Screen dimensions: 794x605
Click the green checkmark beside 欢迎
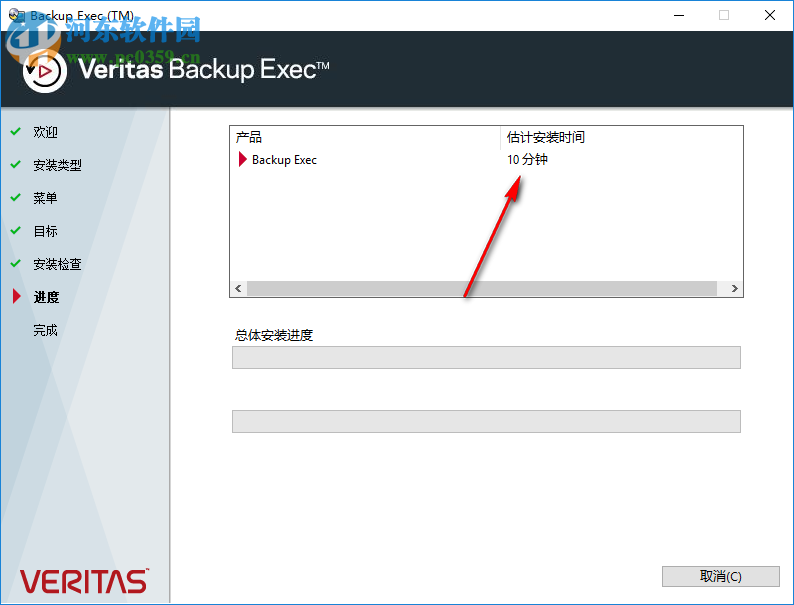click(x=16, y=132)
